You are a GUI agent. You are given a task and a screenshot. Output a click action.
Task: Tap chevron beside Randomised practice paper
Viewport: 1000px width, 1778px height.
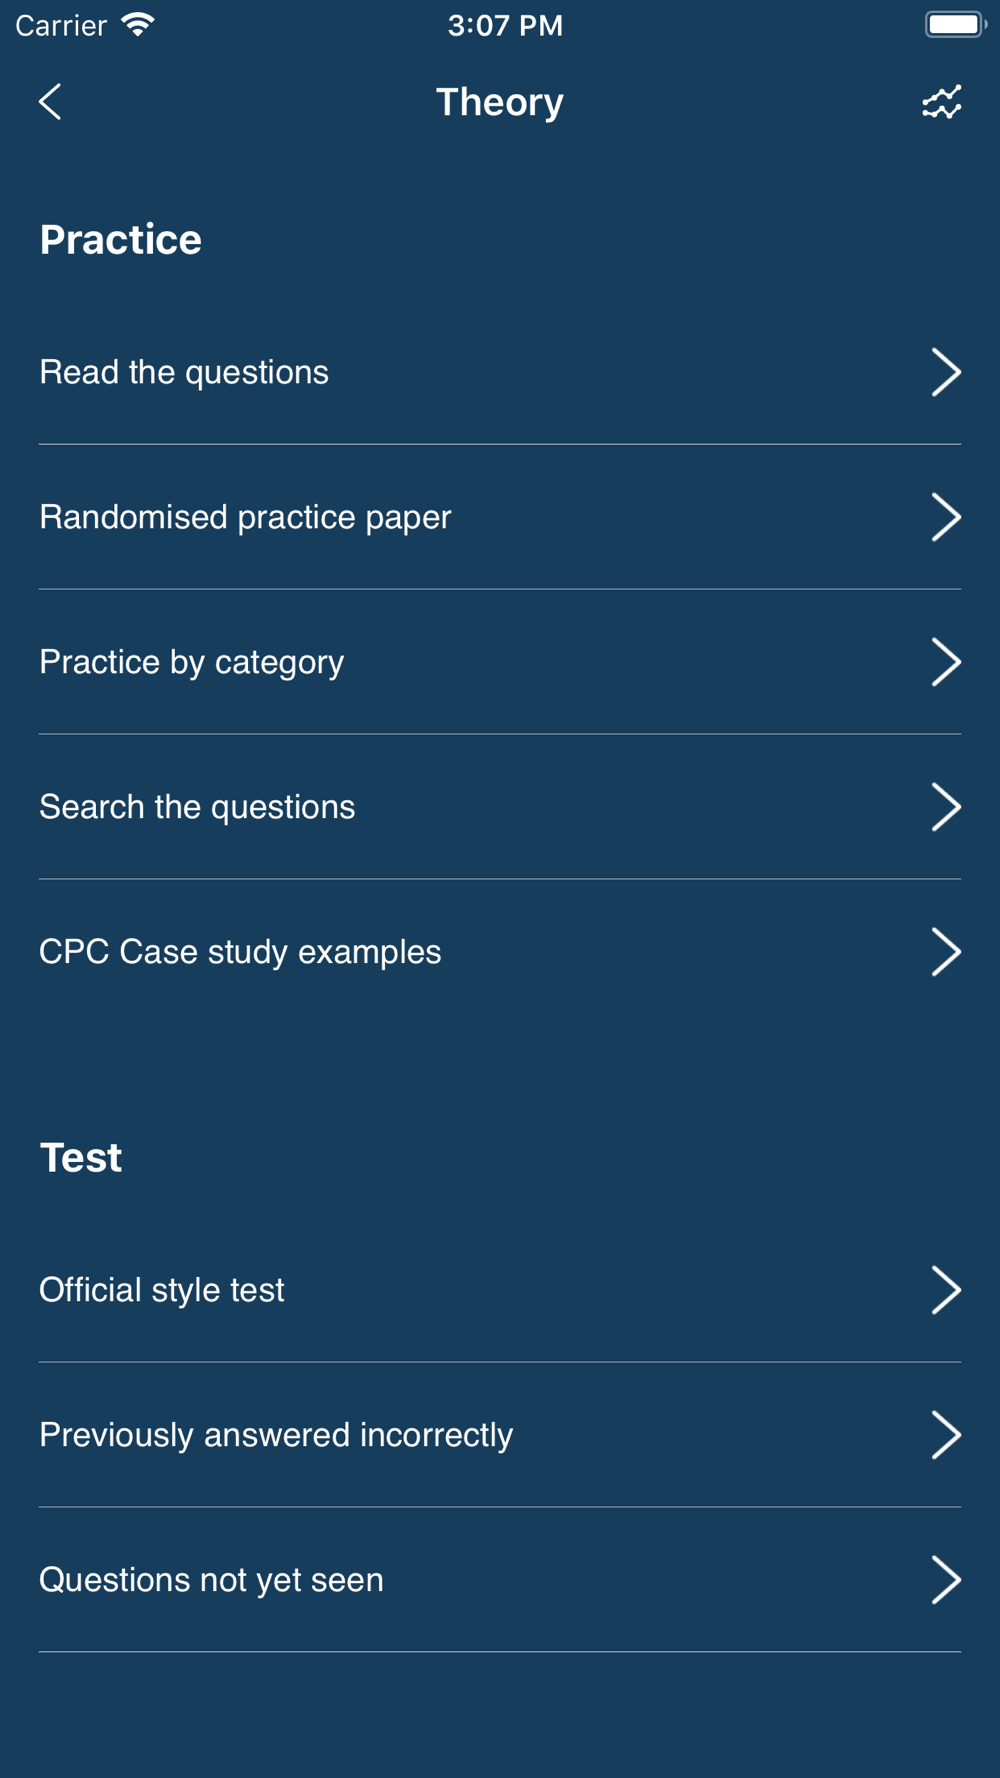tap(946, 517)
